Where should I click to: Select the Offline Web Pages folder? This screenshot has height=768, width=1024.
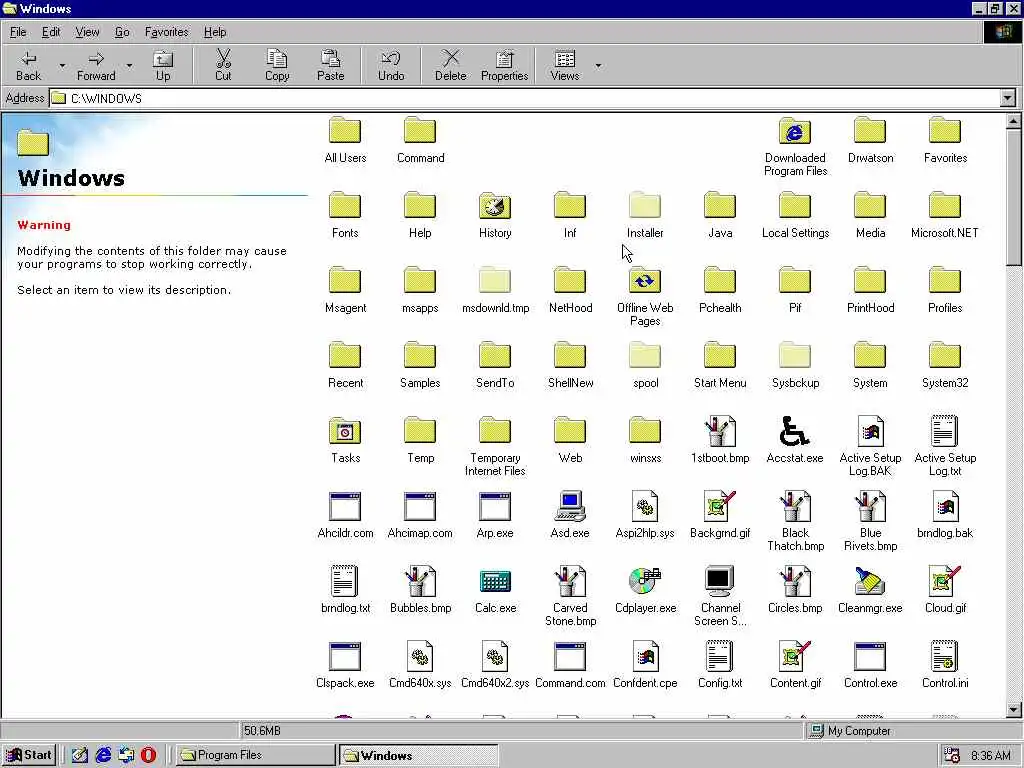pyautogui.click(x=645, y=281)
